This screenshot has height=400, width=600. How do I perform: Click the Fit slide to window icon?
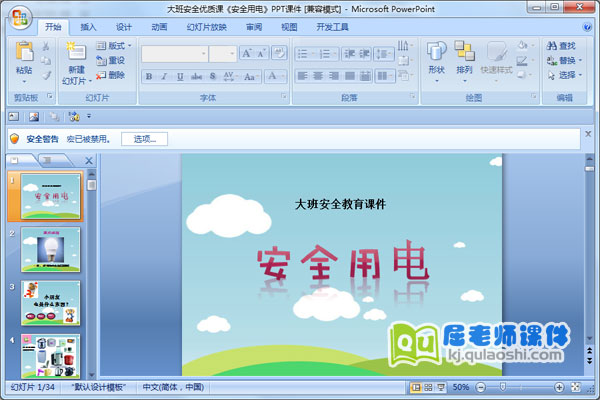click(x=576, y=387)
